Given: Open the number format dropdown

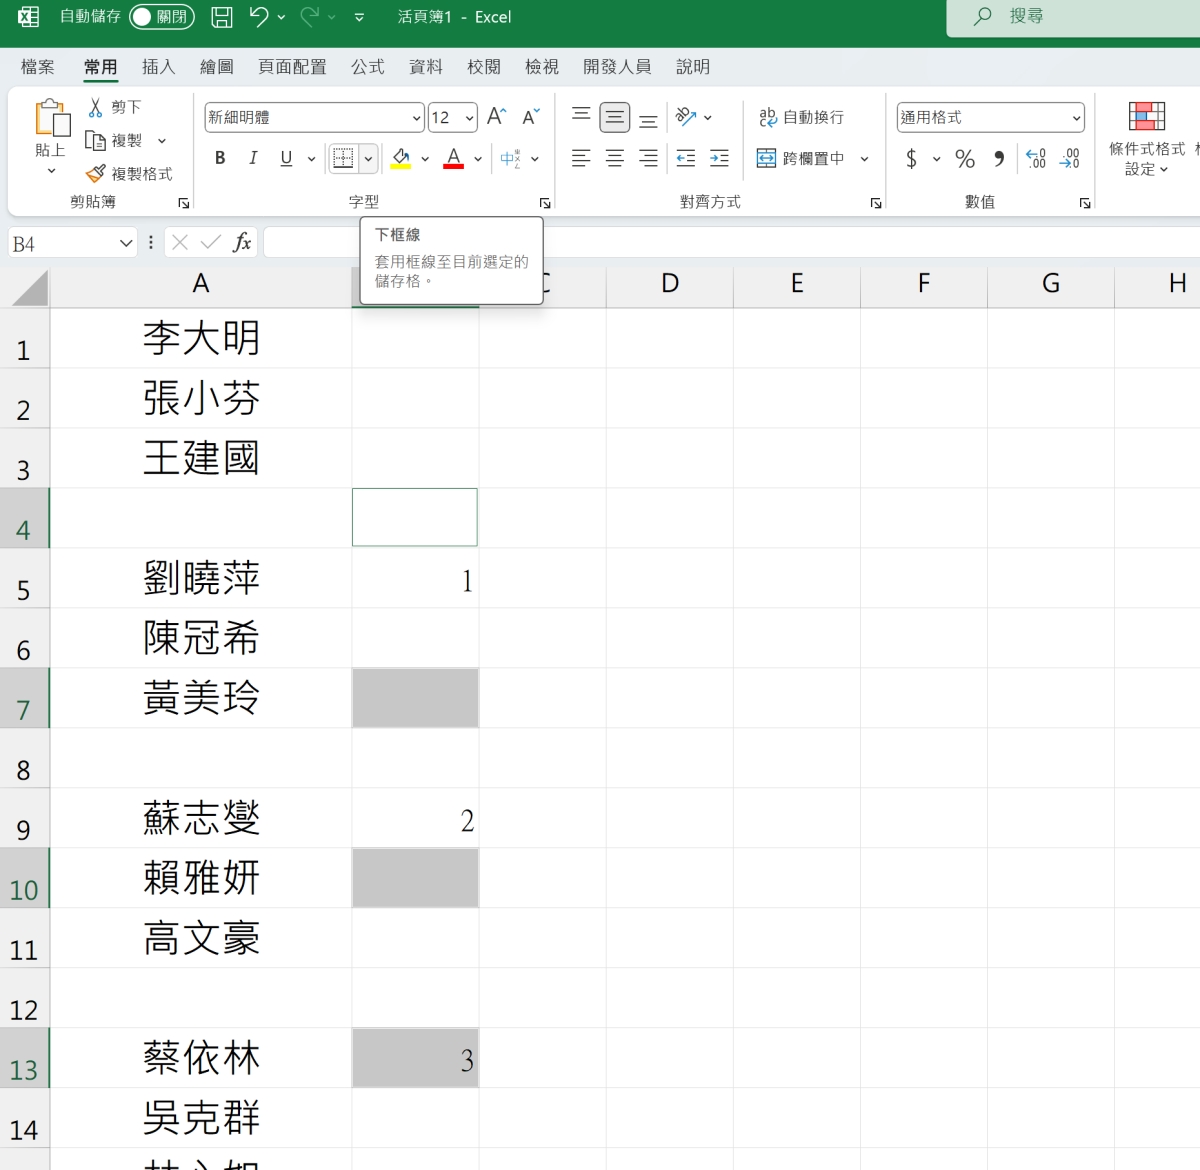Looking at the screenshot, I should tap(1076, 118).
